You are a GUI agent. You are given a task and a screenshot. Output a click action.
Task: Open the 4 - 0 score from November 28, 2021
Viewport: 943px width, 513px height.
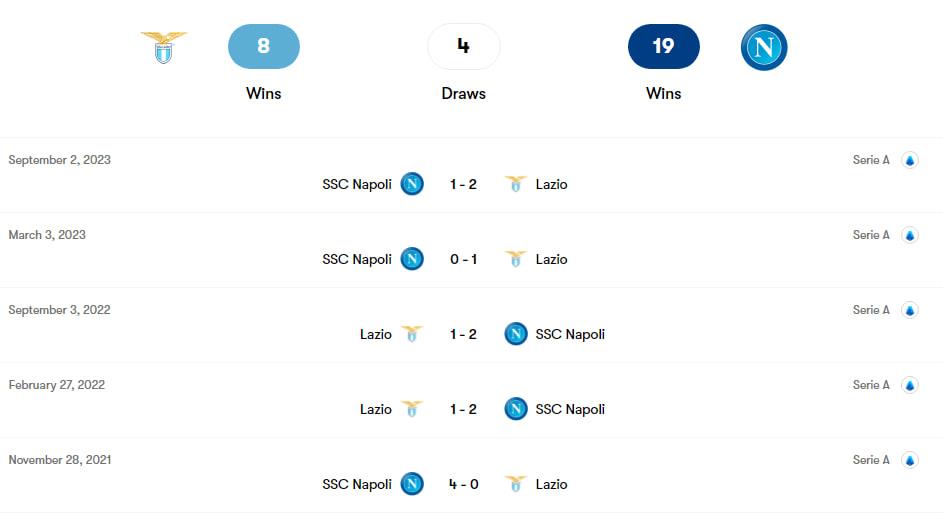[464, 484]
